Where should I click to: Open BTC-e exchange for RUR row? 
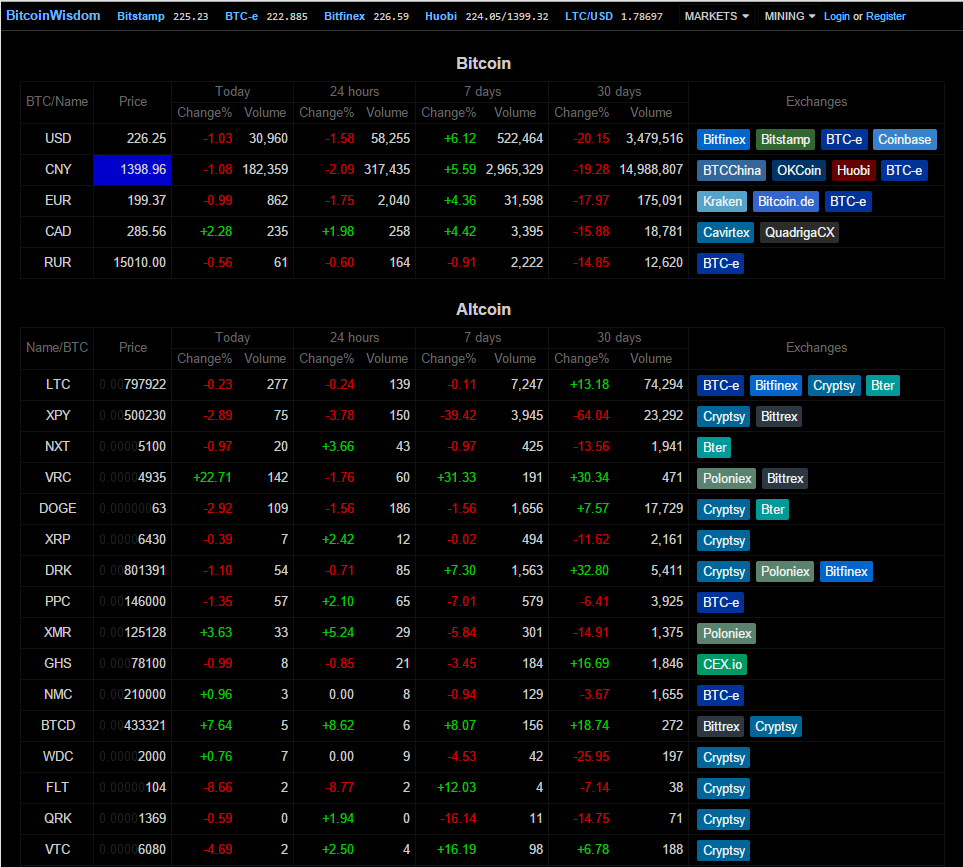coord(720,263)
